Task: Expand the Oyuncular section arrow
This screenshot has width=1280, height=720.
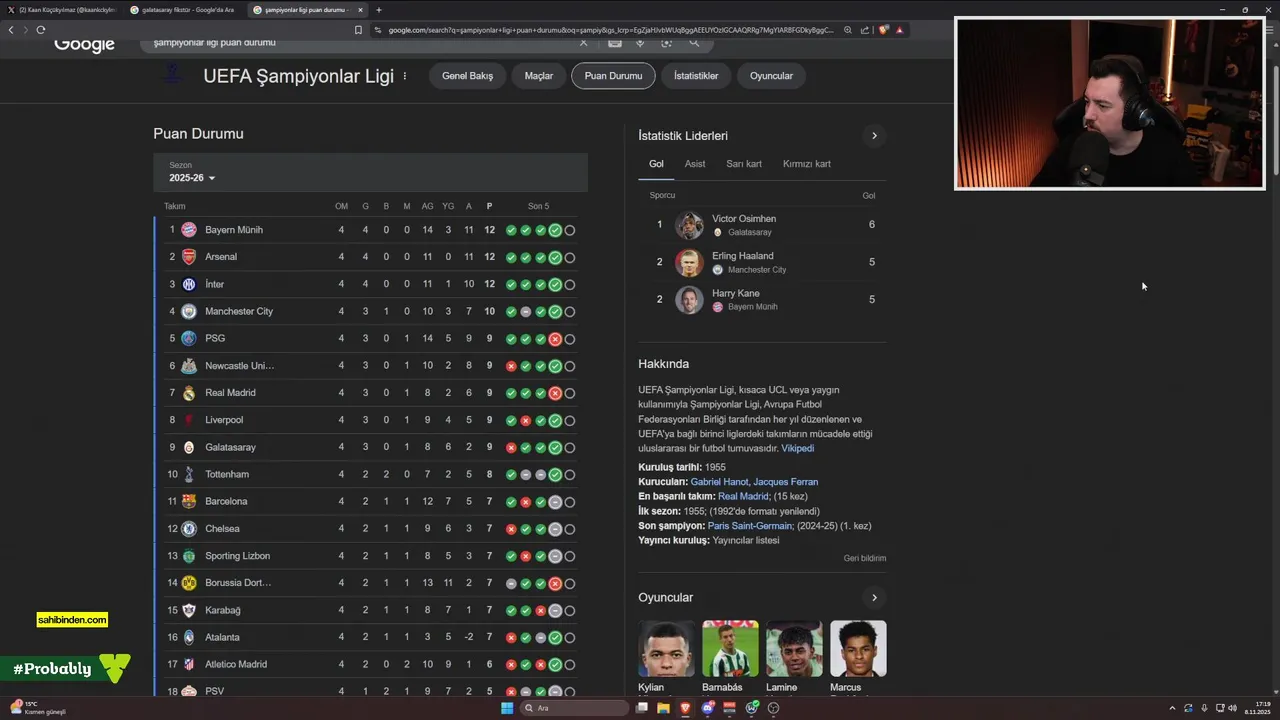Action: (874, 598)
